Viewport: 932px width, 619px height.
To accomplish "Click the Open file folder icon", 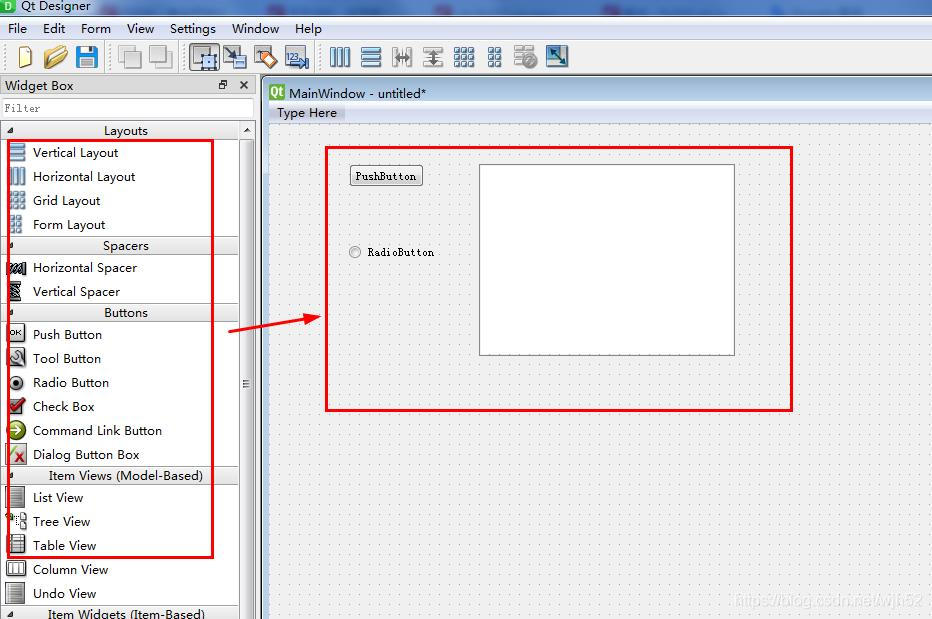I will pos(55,57).
